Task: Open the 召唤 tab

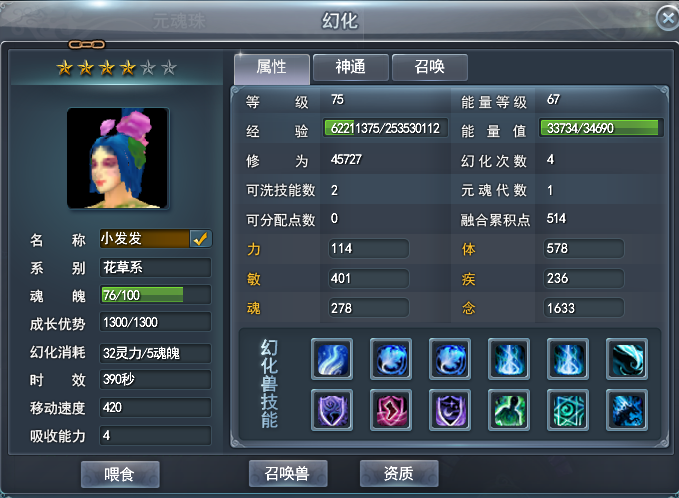Action: point(430,67)
